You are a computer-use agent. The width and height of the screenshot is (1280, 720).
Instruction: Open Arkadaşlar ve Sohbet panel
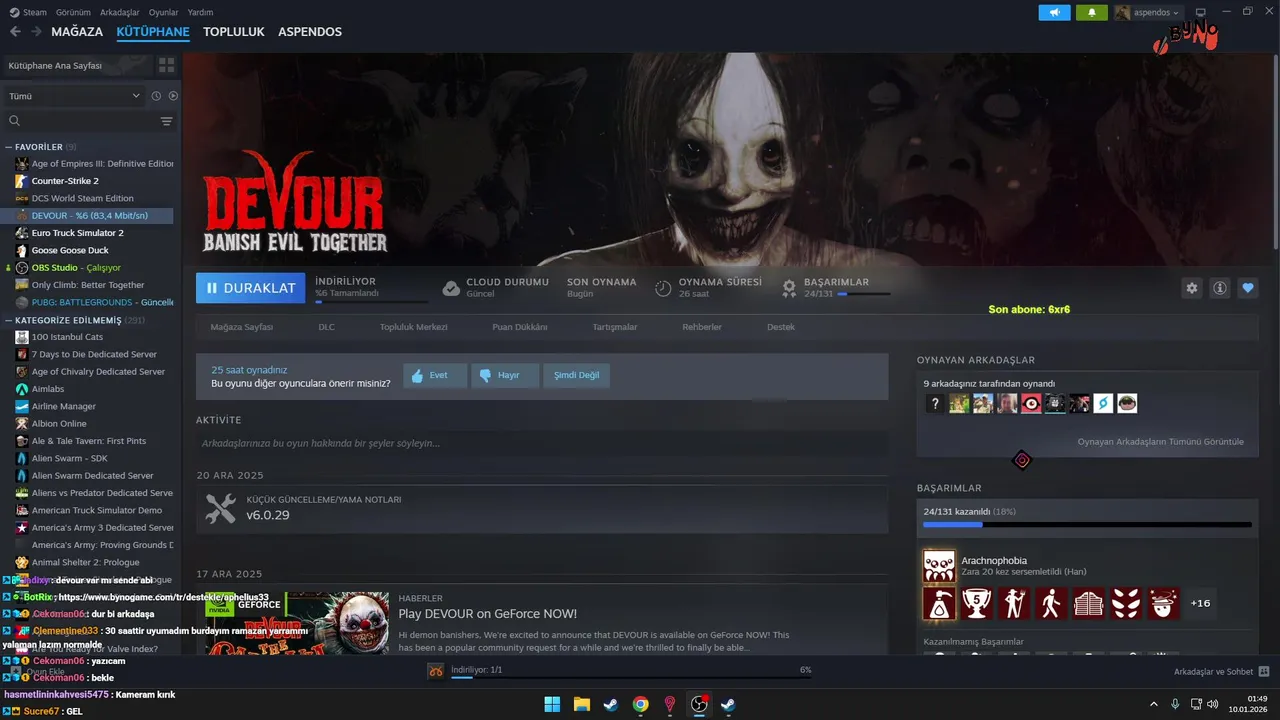(1221, 672)
